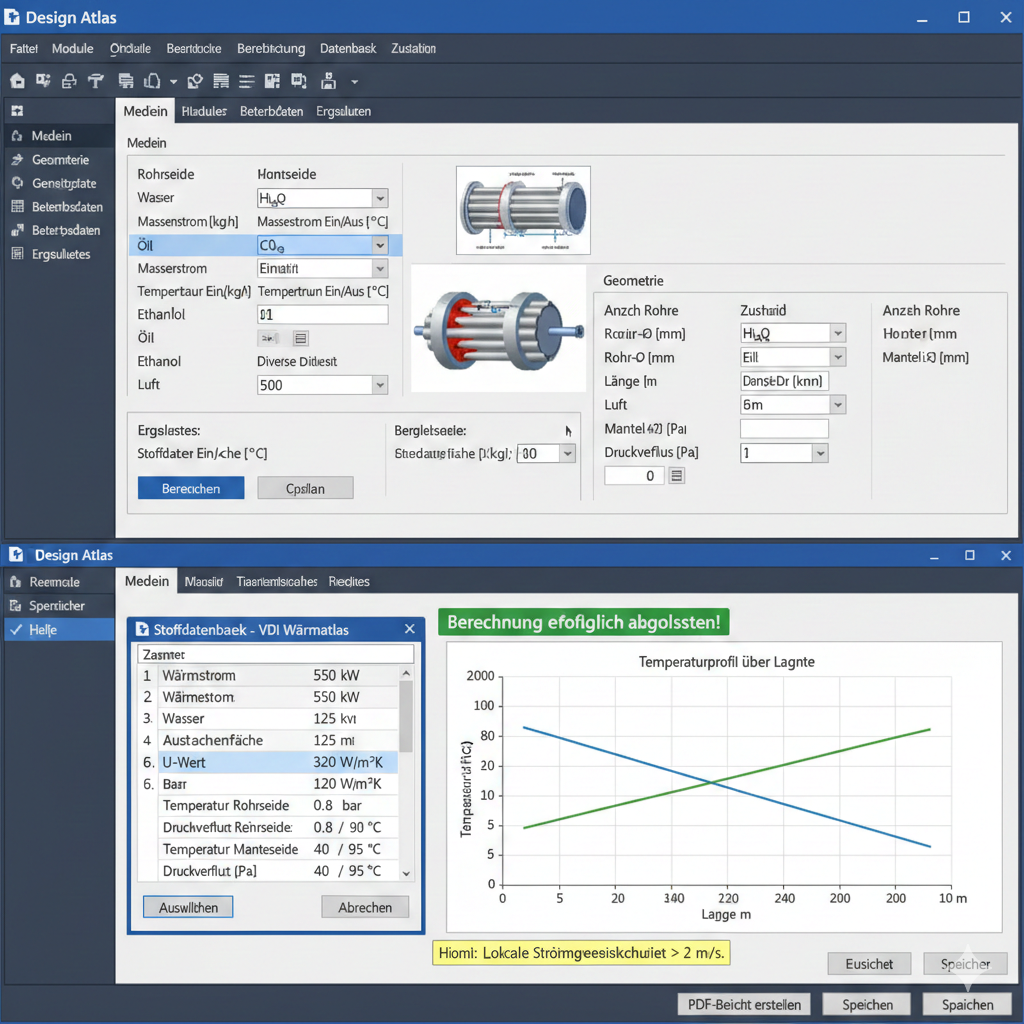1024x1024 pixels.
Task: Switch to the Ergsluten tab
Action: 343,111
